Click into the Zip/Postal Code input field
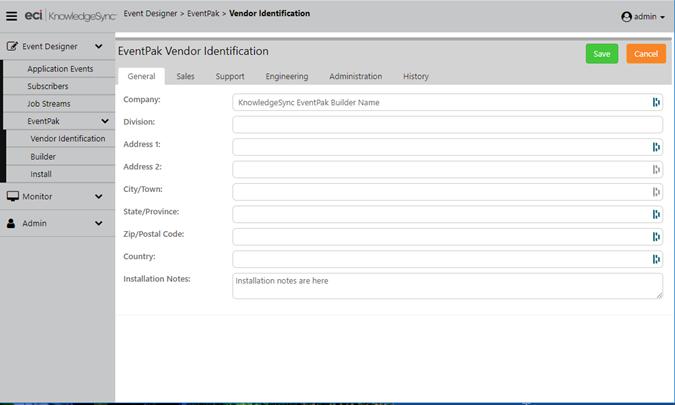Screen dimensions: 675x405 pyautogui.click(x=447, y=237)
